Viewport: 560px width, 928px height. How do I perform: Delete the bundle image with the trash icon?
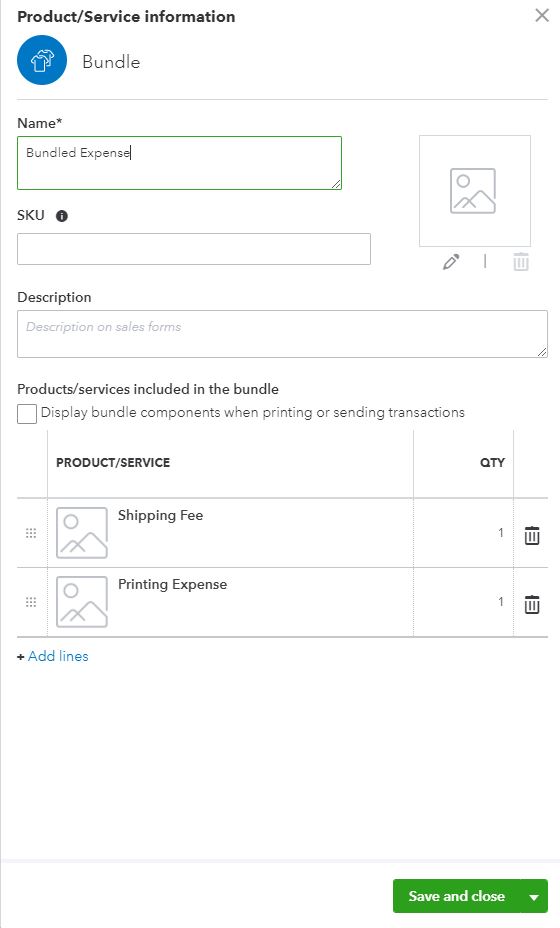coord(521,262)
